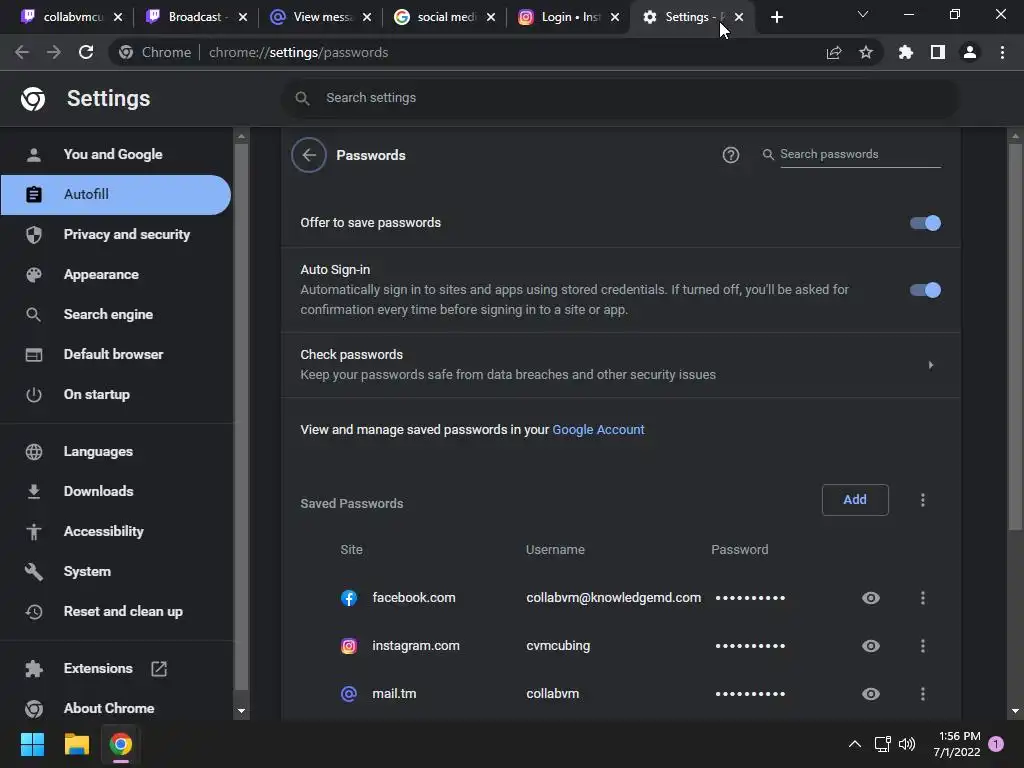Viewport: 1024px width, 768px height.
Task: Go back from the Passwords page
Action: click(309, 155)
